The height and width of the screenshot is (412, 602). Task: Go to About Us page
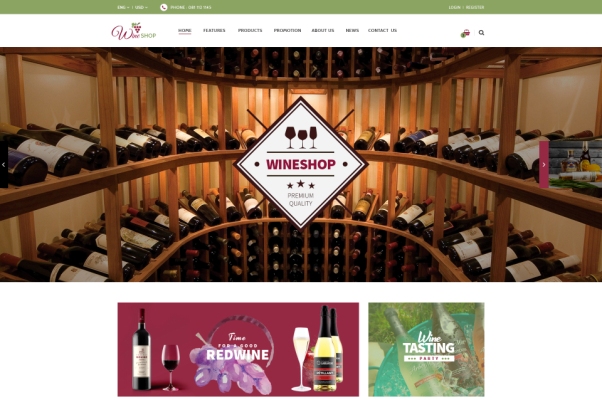[x=323, y=30]
